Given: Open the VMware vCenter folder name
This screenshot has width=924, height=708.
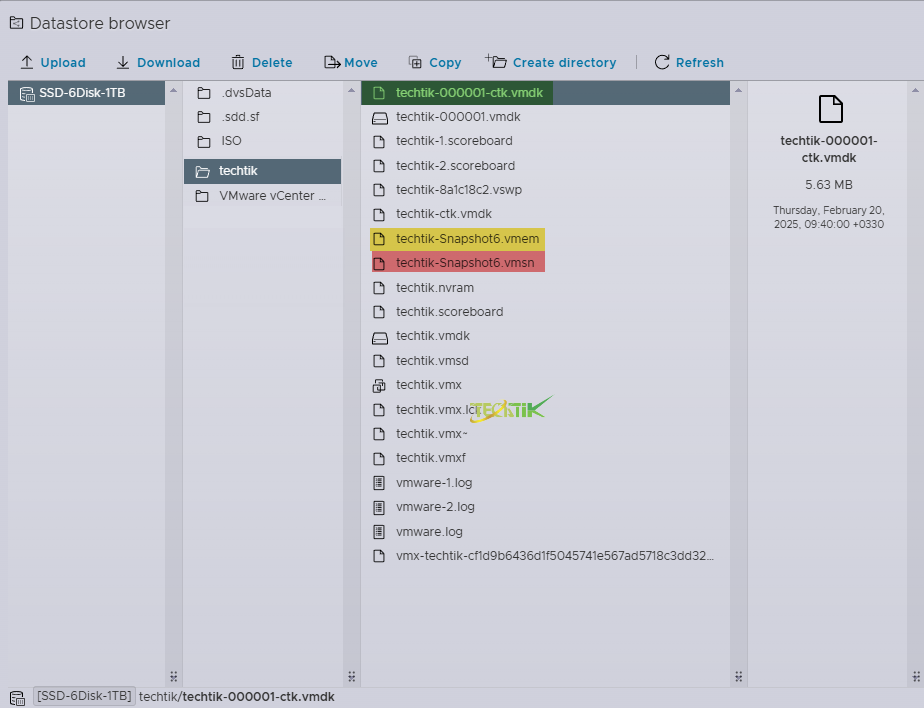Looking at the screenshot, I should pyautogui.click(x=272, y=196).
